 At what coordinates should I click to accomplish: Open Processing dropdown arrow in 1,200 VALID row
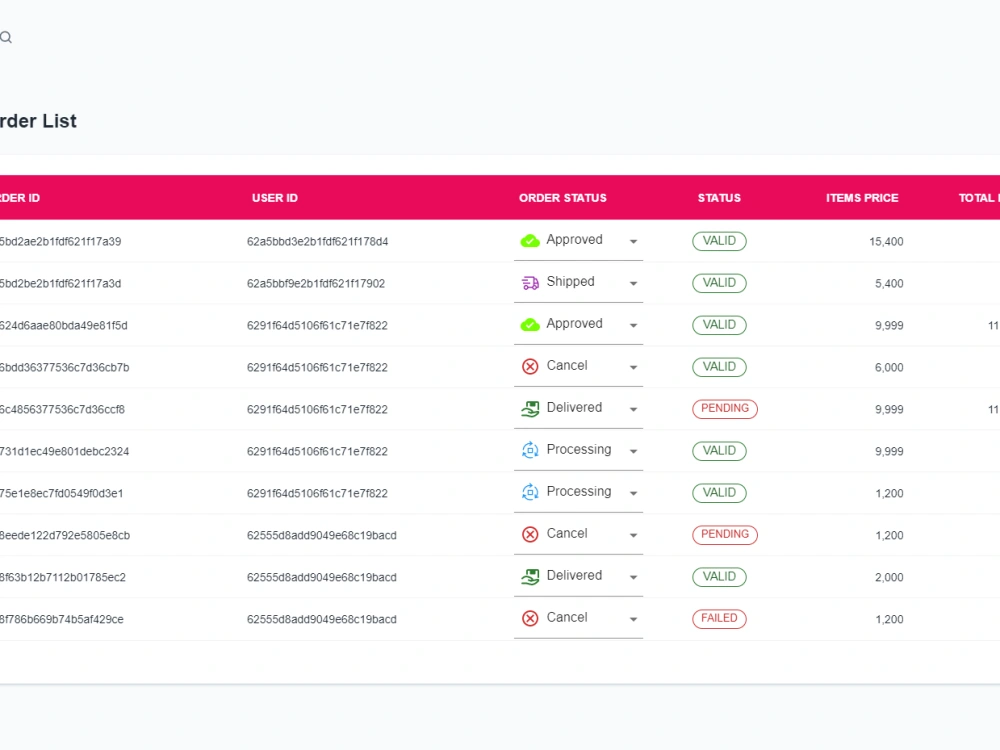click(x=633, y=494)
